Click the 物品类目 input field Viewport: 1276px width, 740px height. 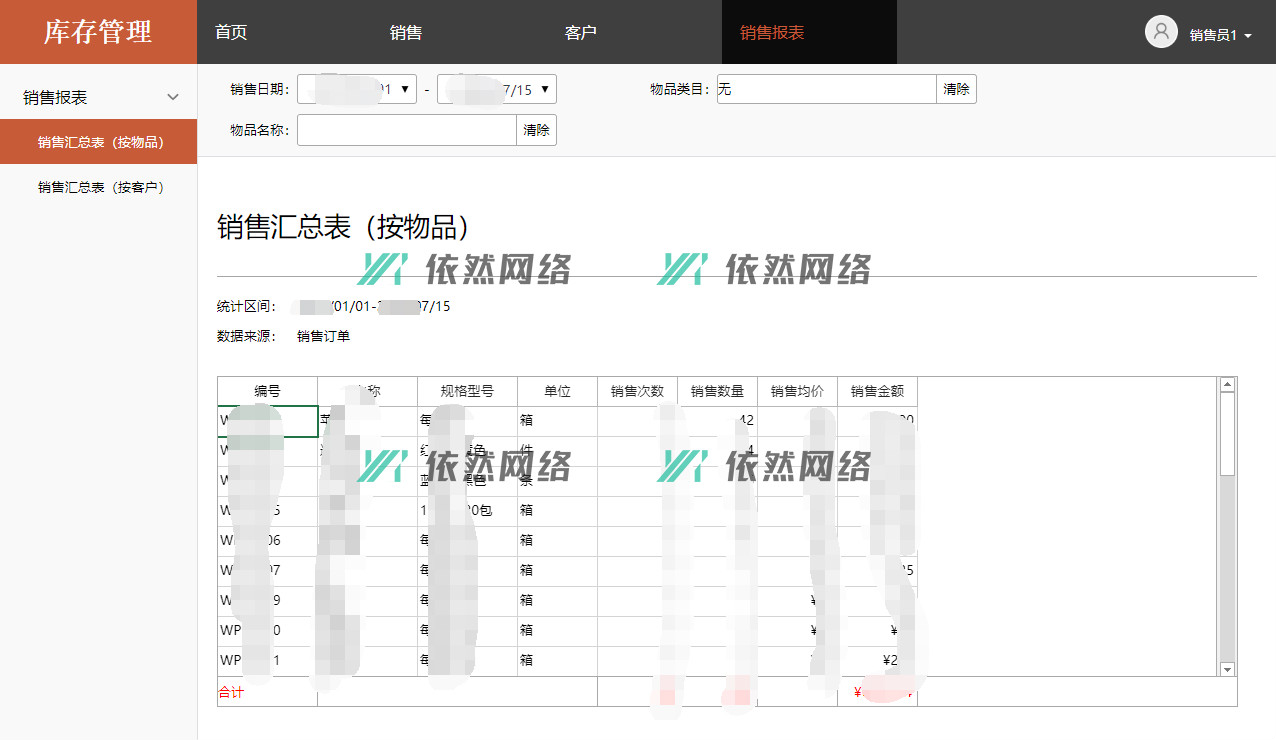click(826, 89)
